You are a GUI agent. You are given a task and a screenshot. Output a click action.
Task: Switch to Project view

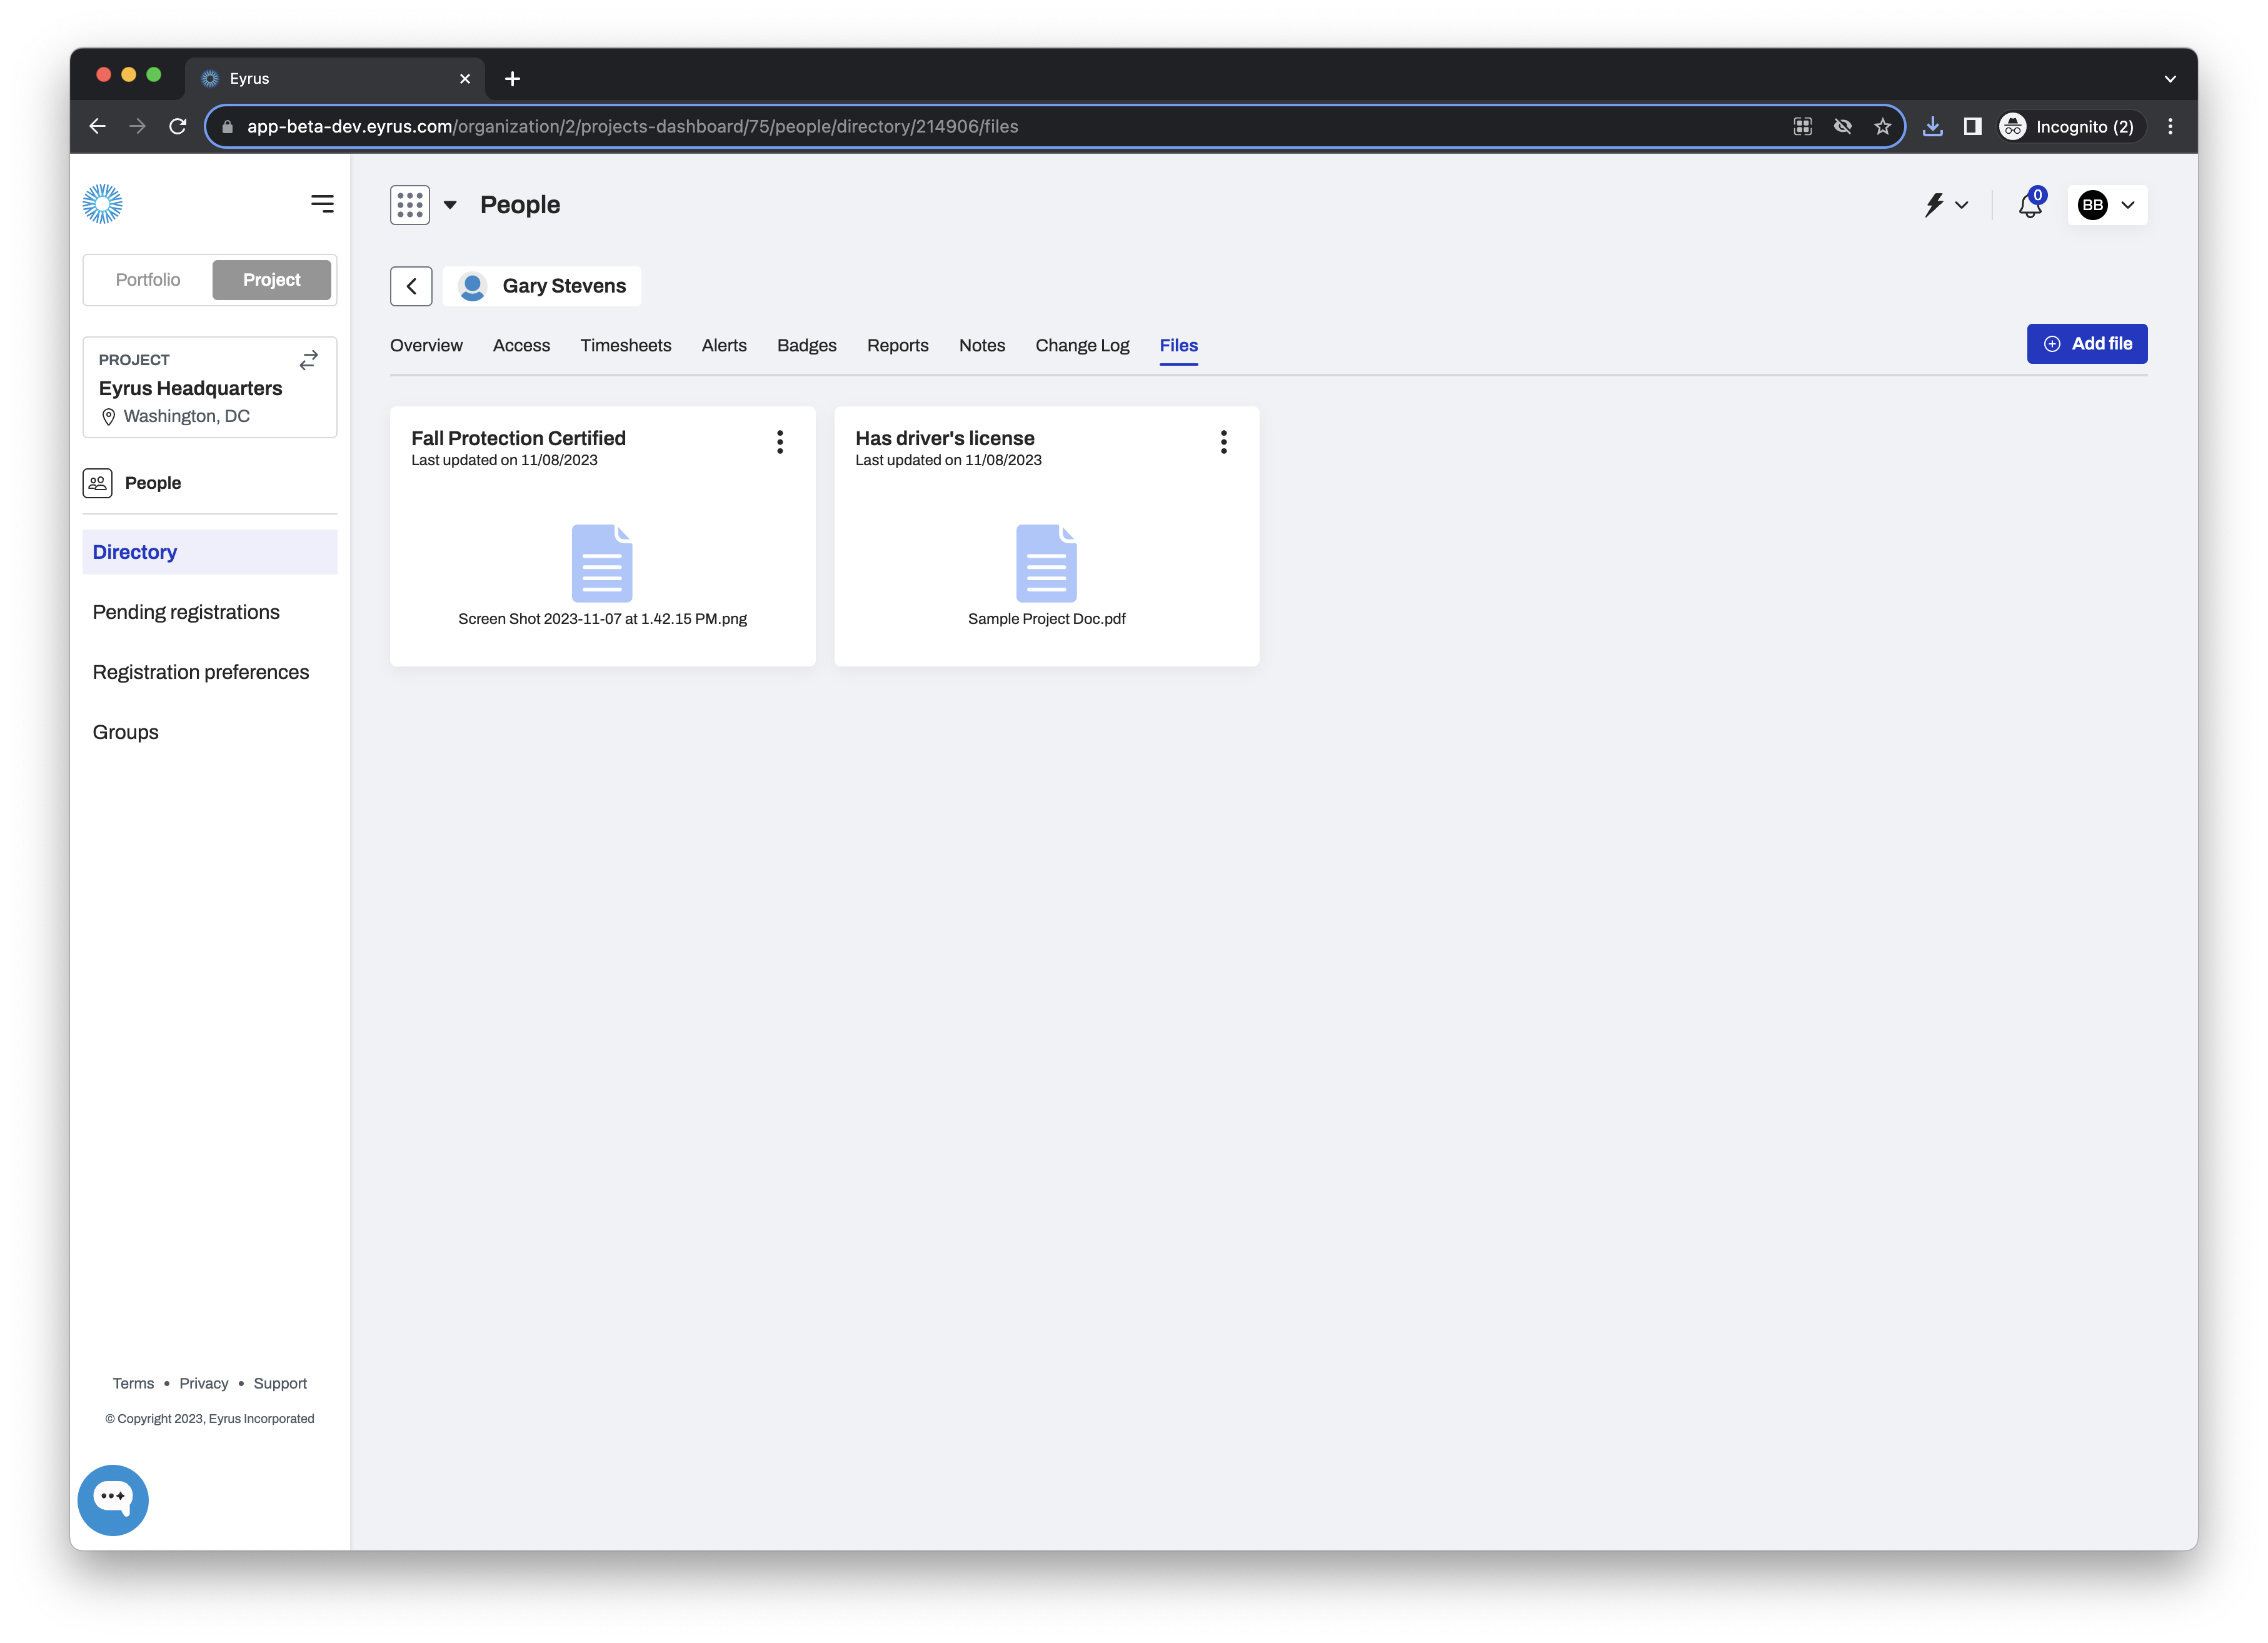272,280
